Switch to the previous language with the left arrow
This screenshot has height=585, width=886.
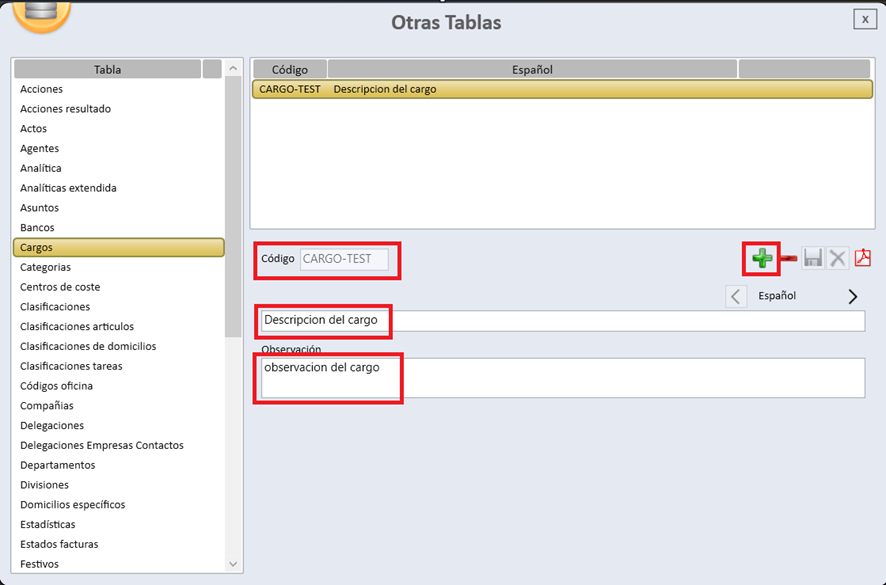point(736,296)
